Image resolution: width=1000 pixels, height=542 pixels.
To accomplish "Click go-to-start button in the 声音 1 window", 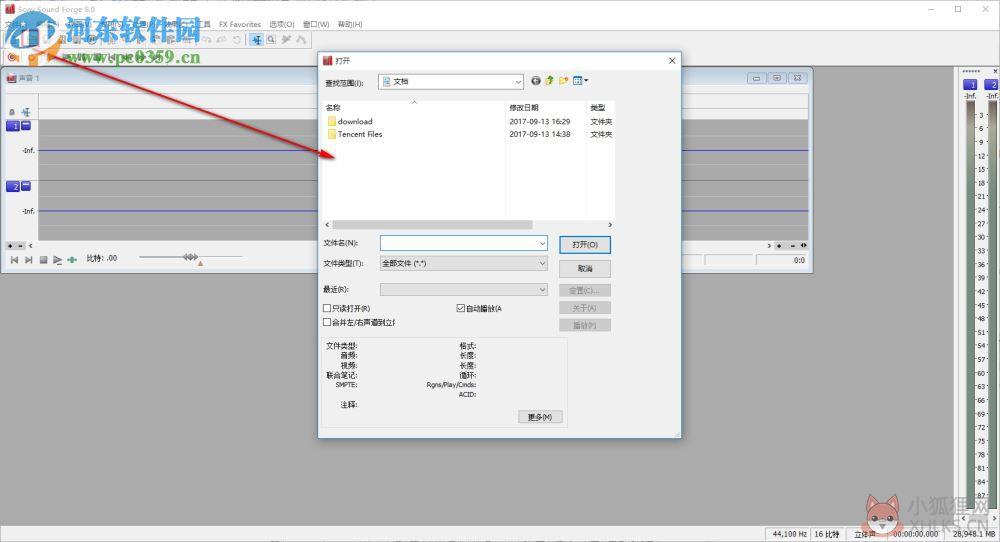I will 14,260.
